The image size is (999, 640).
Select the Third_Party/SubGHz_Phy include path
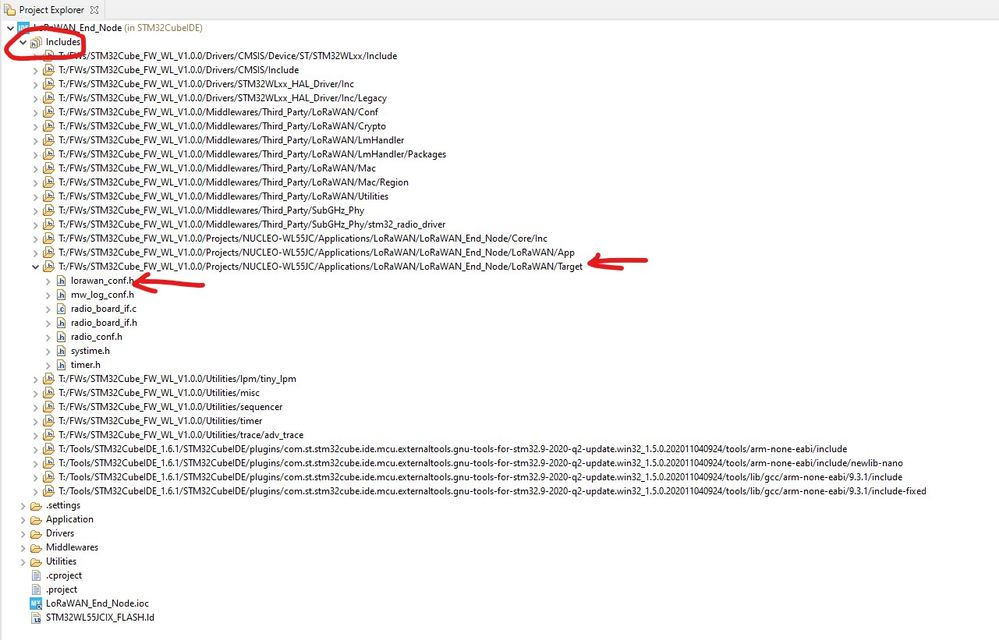click(212, 210)
